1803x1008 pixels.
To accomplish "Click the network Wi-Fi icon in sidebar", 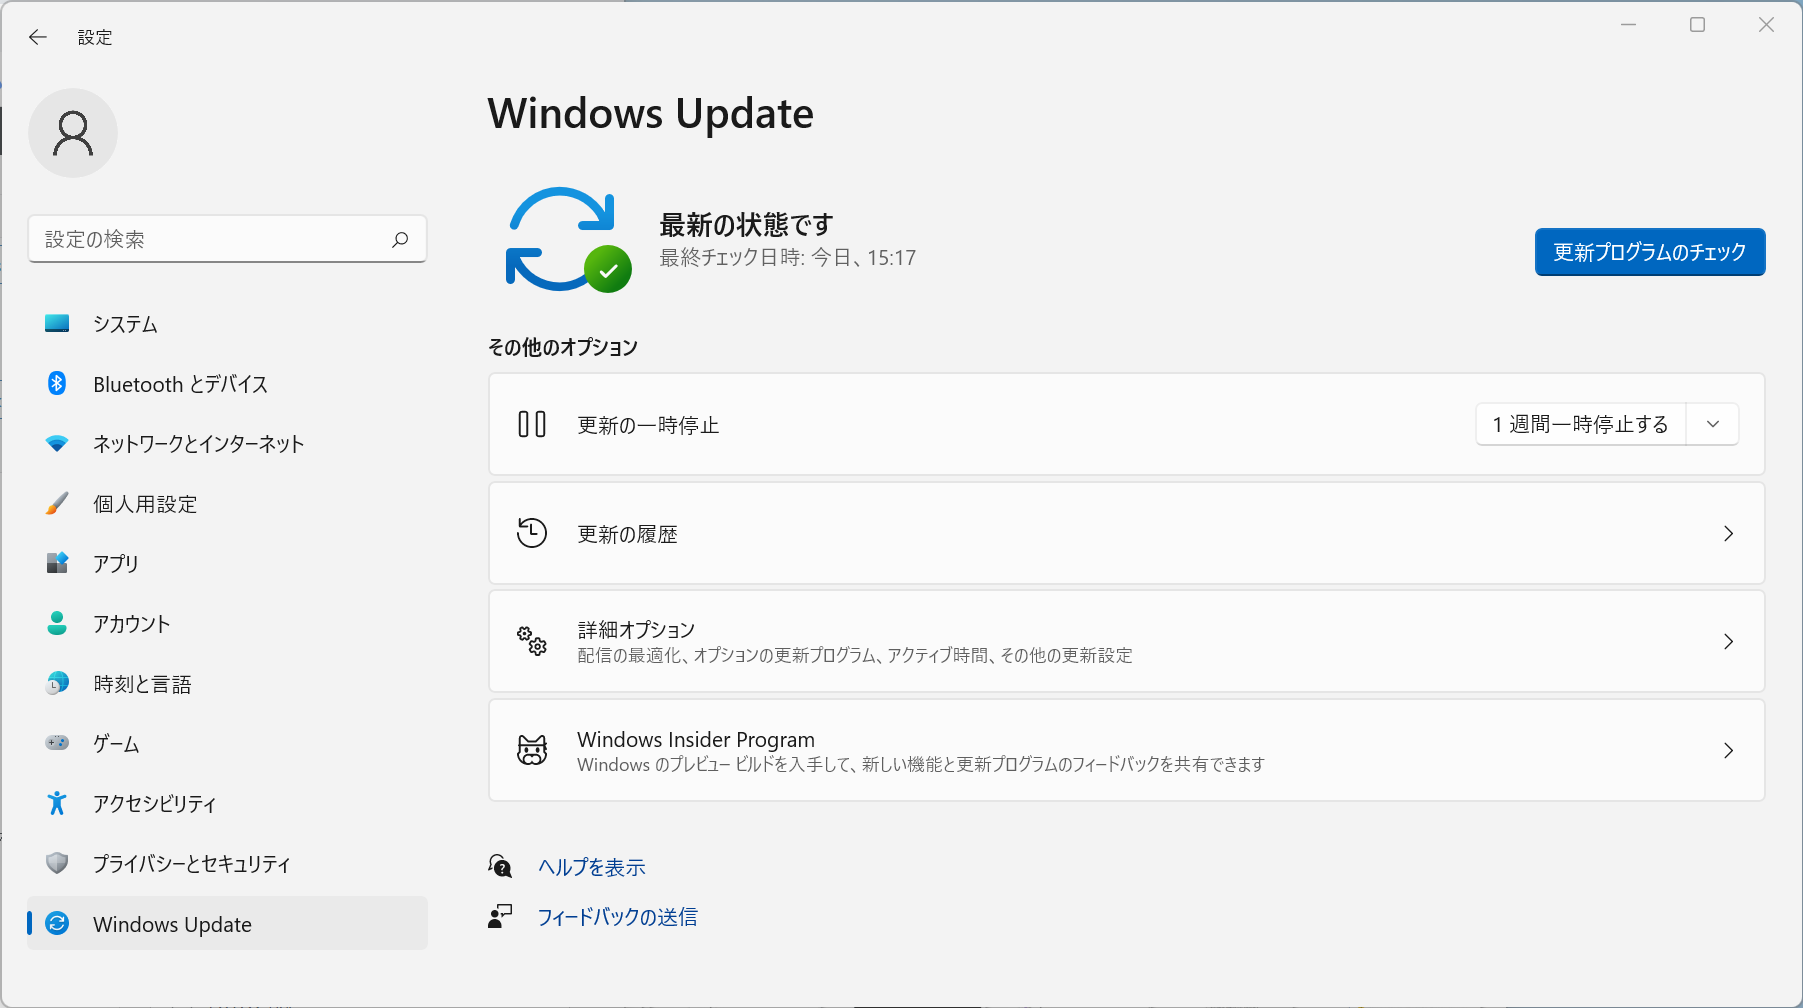I will 57,443.
